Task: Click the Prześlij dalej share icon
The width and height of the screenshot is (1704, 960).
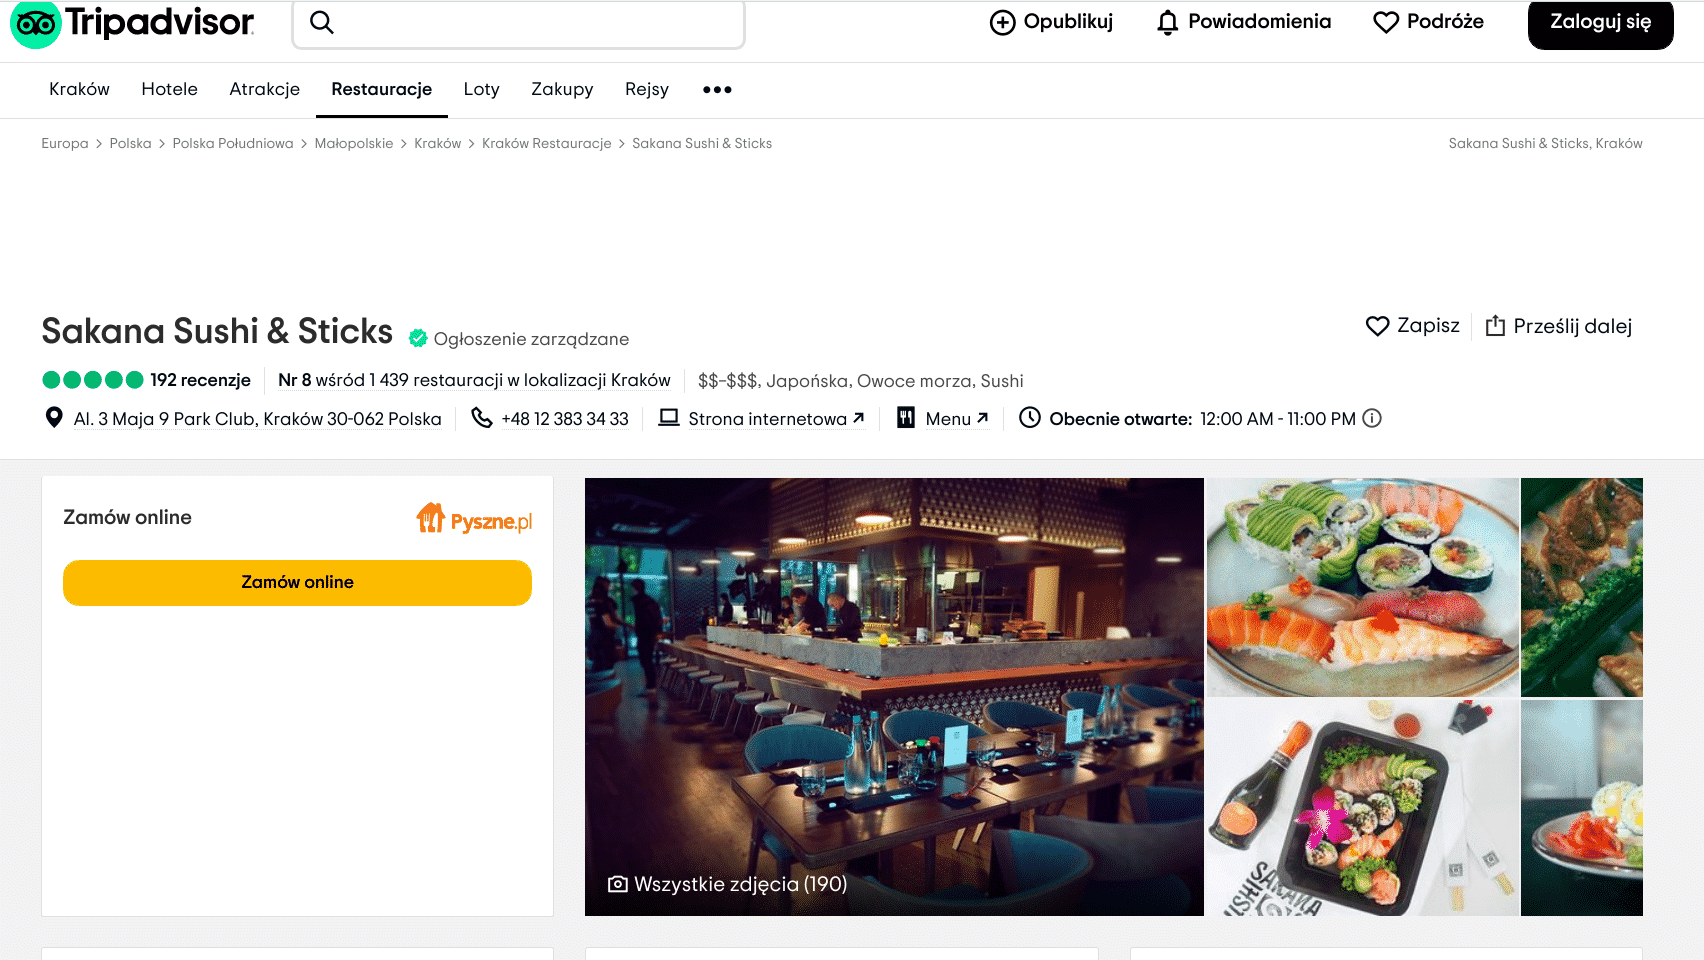Action: 1495,326
